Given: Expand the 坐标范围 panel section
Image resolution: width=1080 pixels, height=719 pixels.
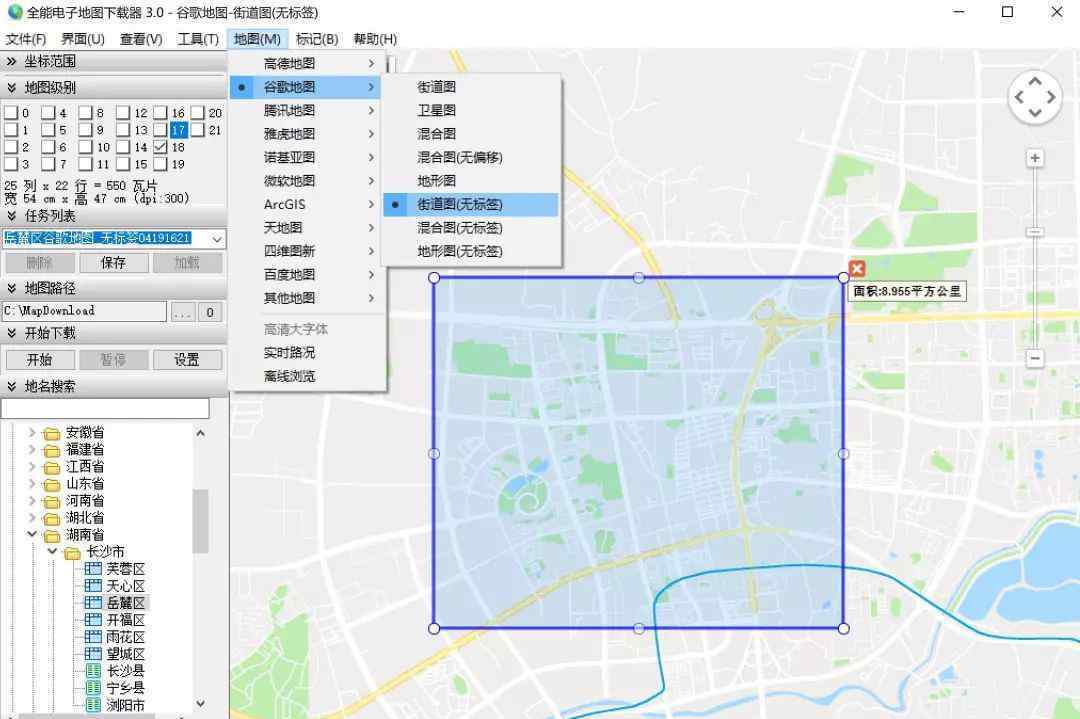Looking at the screenshot, I should tap(12, 61).
